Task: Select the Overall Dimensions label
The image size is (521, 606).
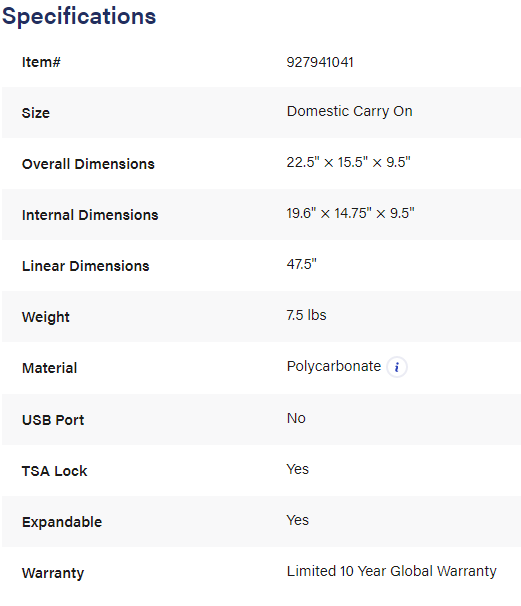Action: click(x=88, y=164)
